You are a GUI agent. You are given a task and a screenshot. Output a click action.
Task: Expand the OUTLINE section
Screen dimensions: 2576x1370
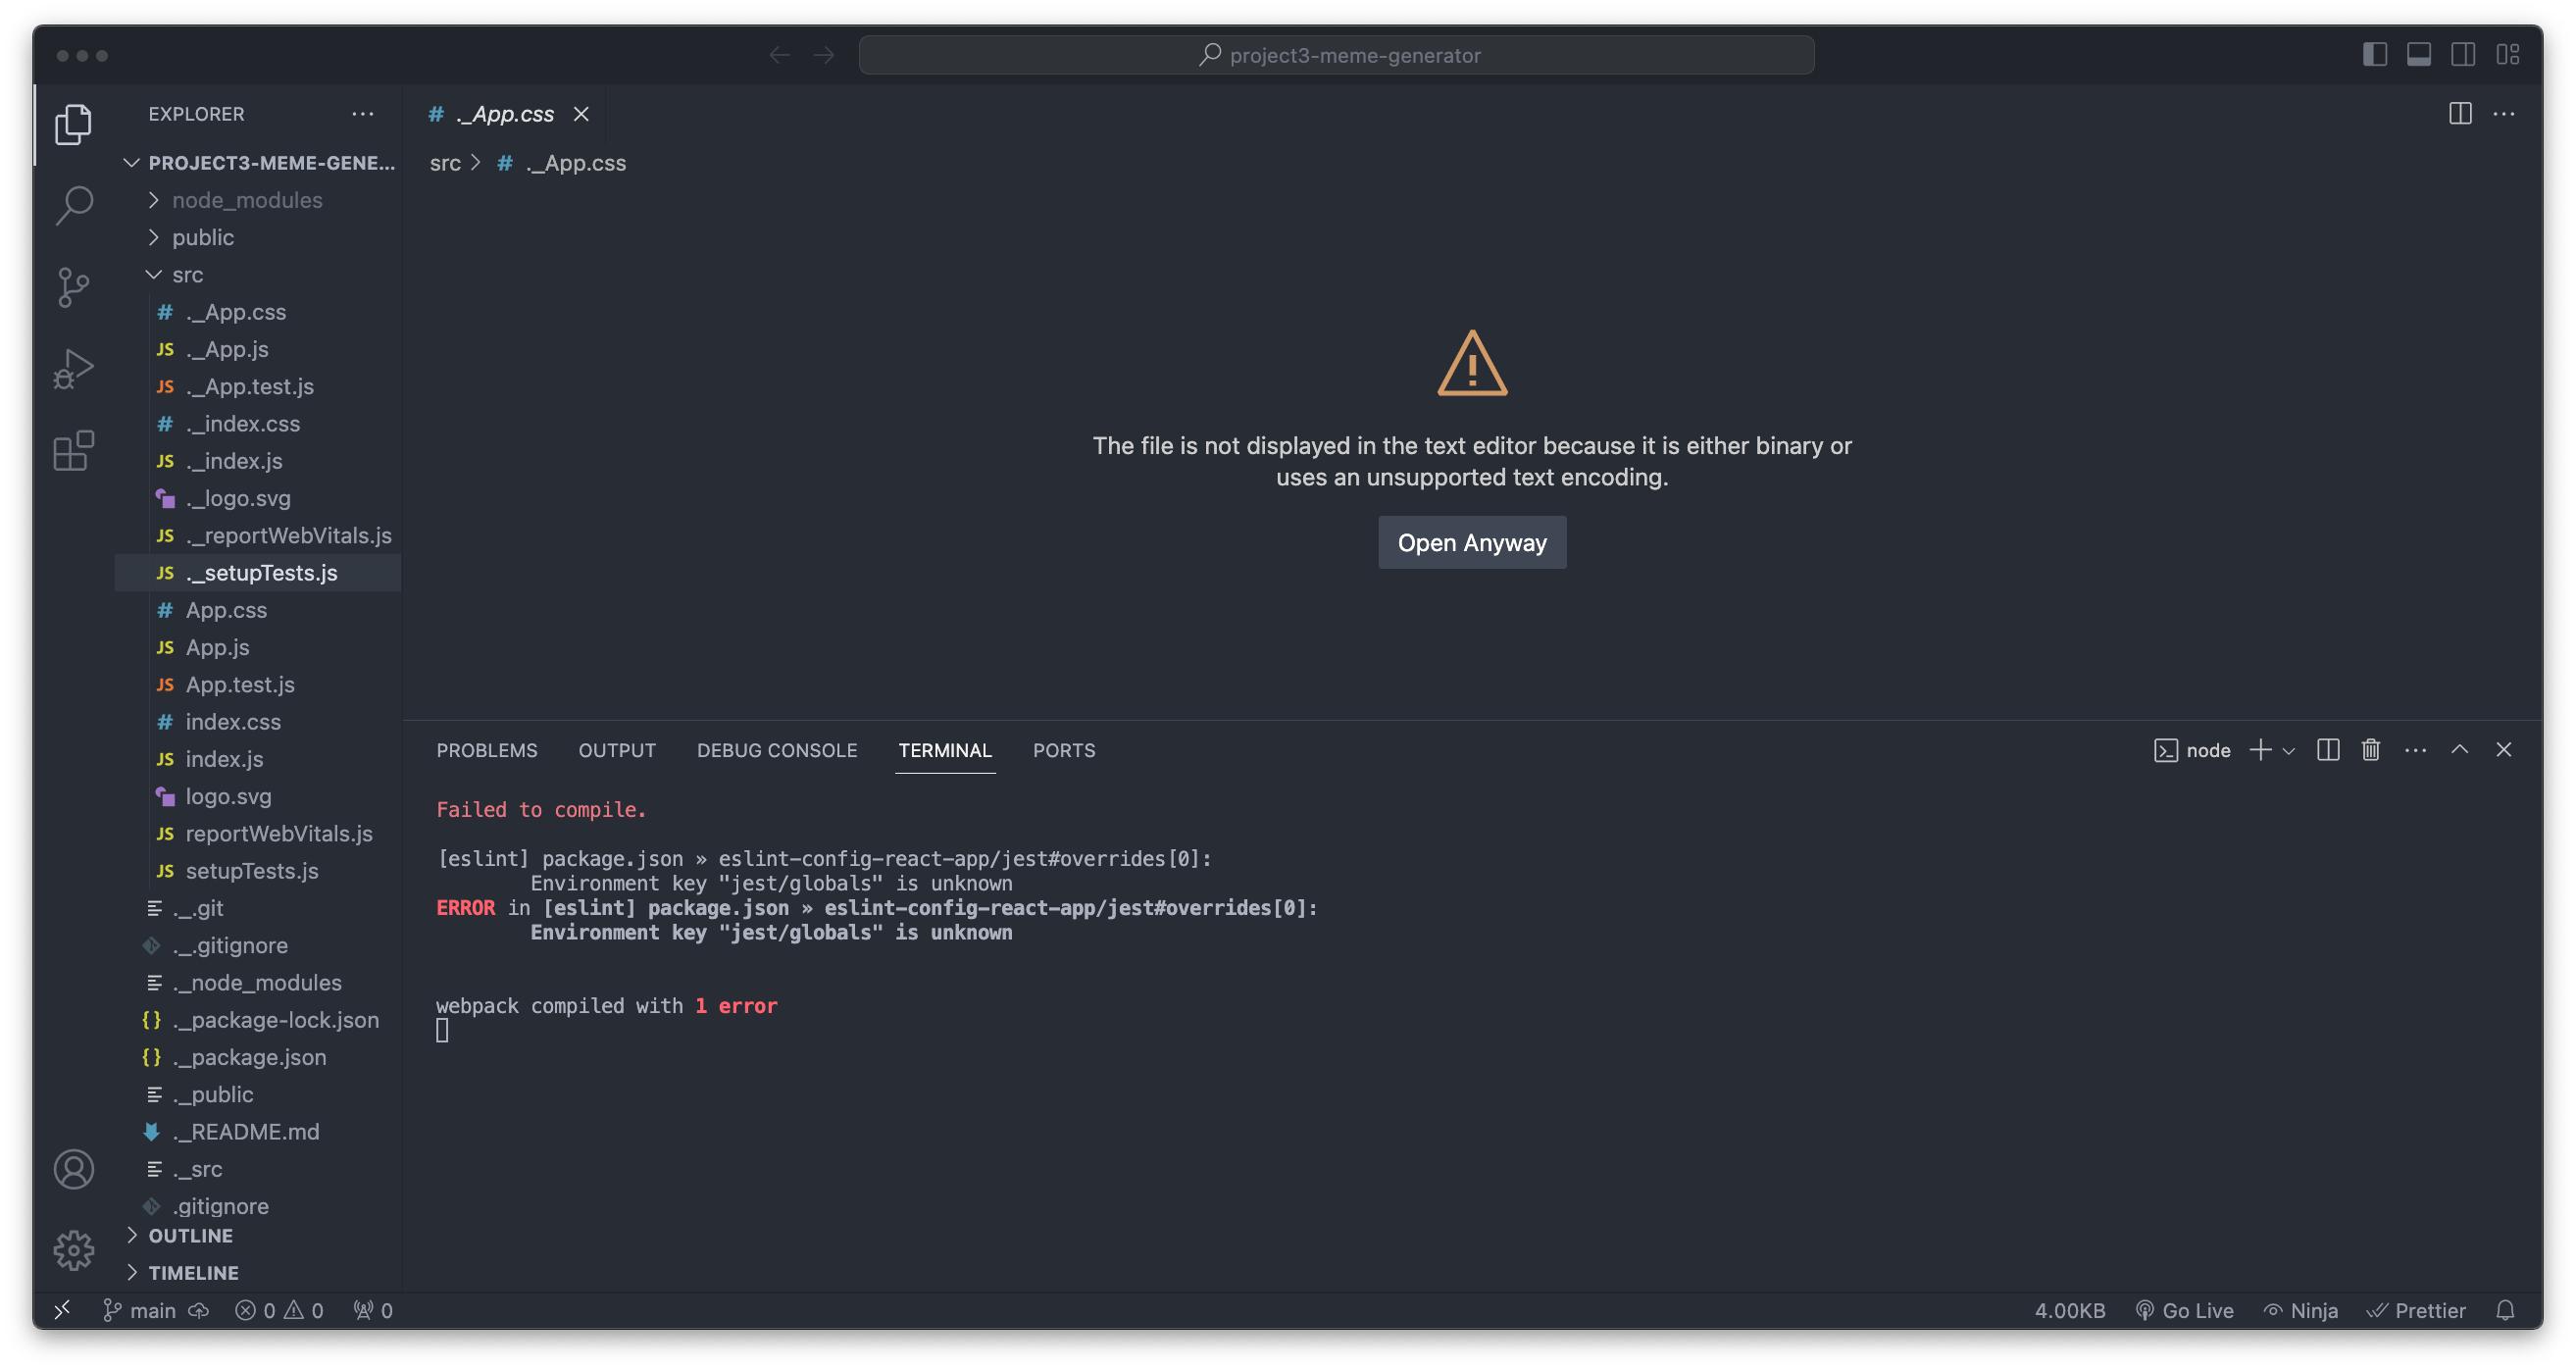point(190,1236)
